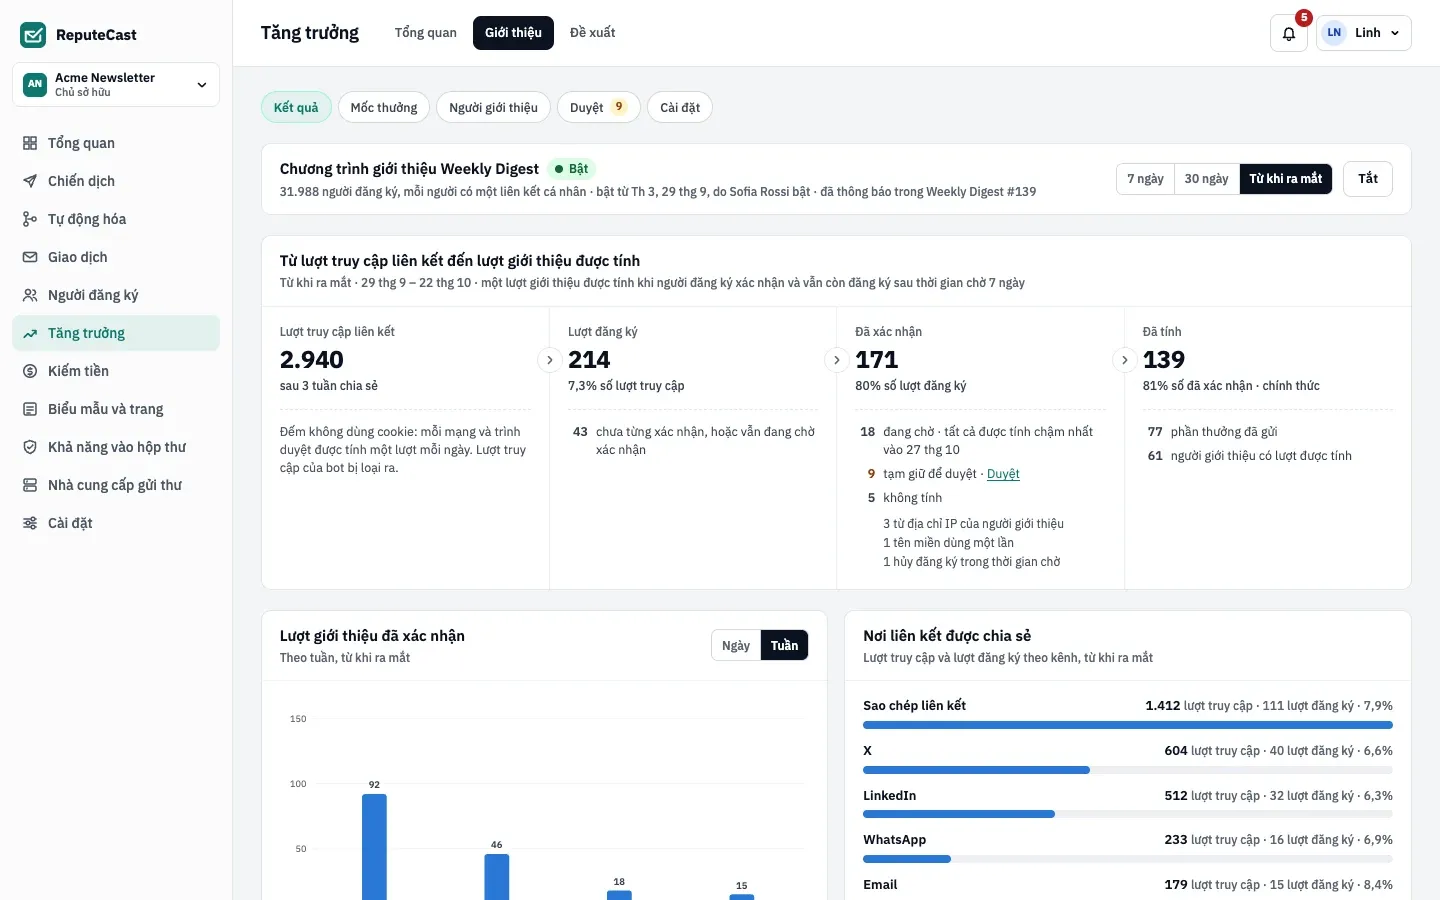The image size is (1440, 900).
Task: Switch to the Đề xuất tab
Action: tap(592, 33)
